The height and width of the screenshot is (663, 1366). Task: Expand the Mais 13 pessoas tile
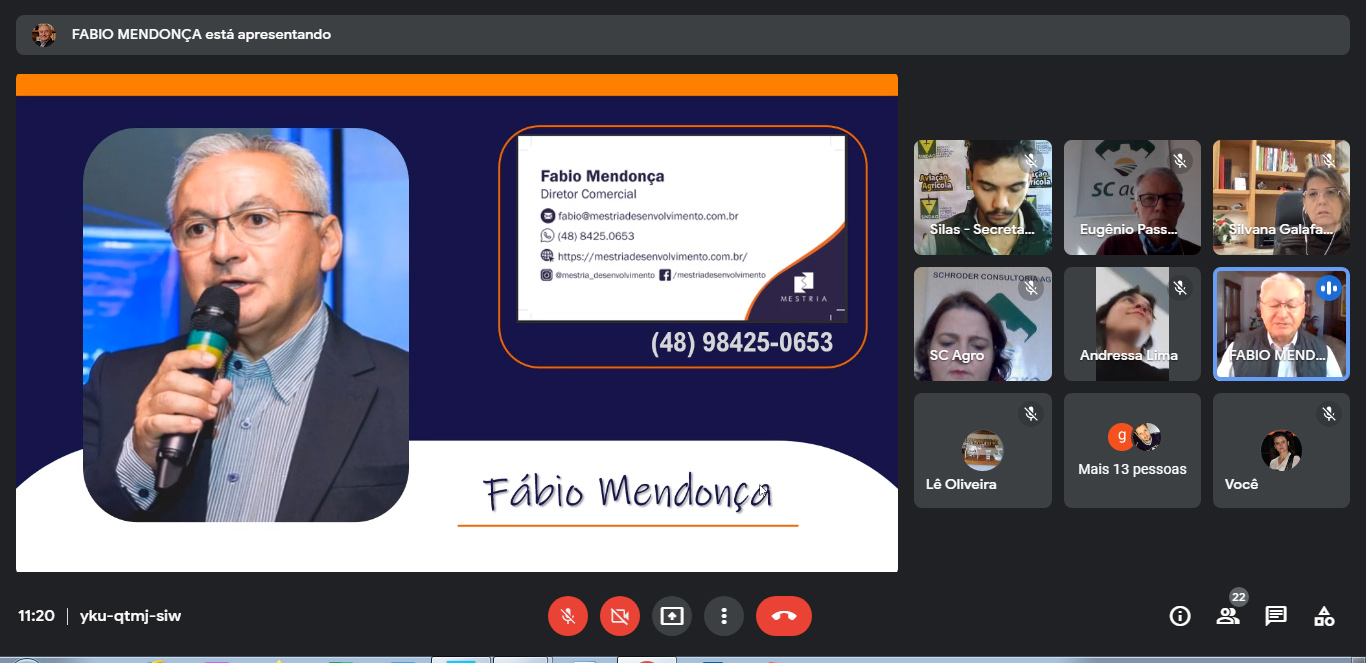click(1132, 451)
